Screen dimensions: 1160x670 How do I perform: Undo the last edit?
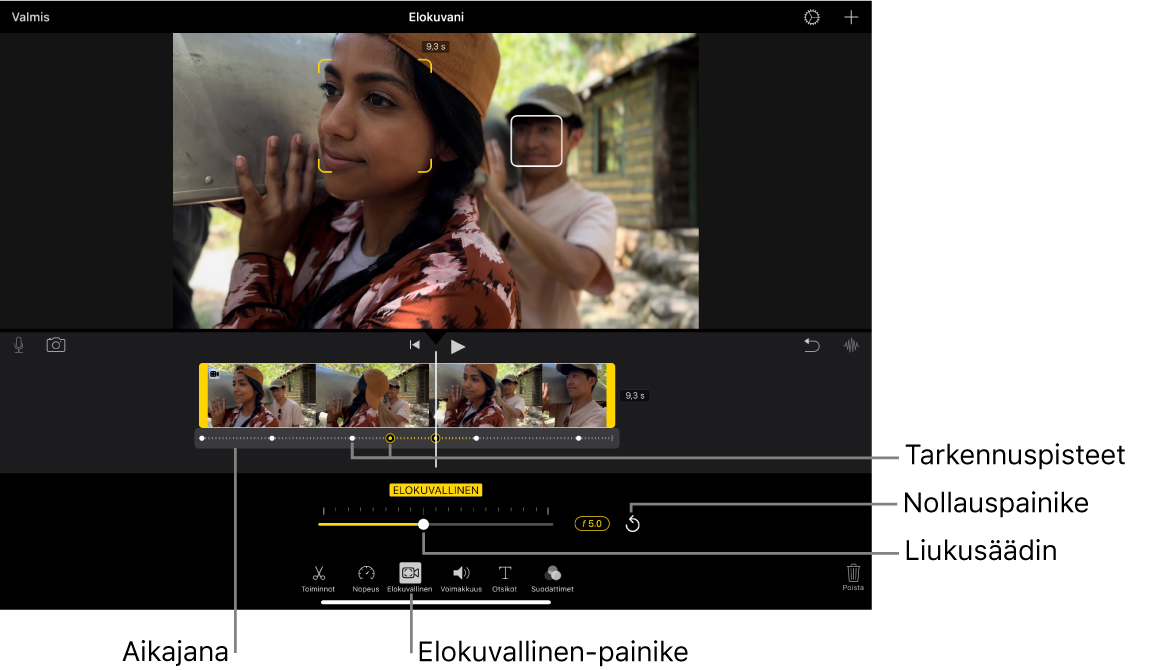812,345
